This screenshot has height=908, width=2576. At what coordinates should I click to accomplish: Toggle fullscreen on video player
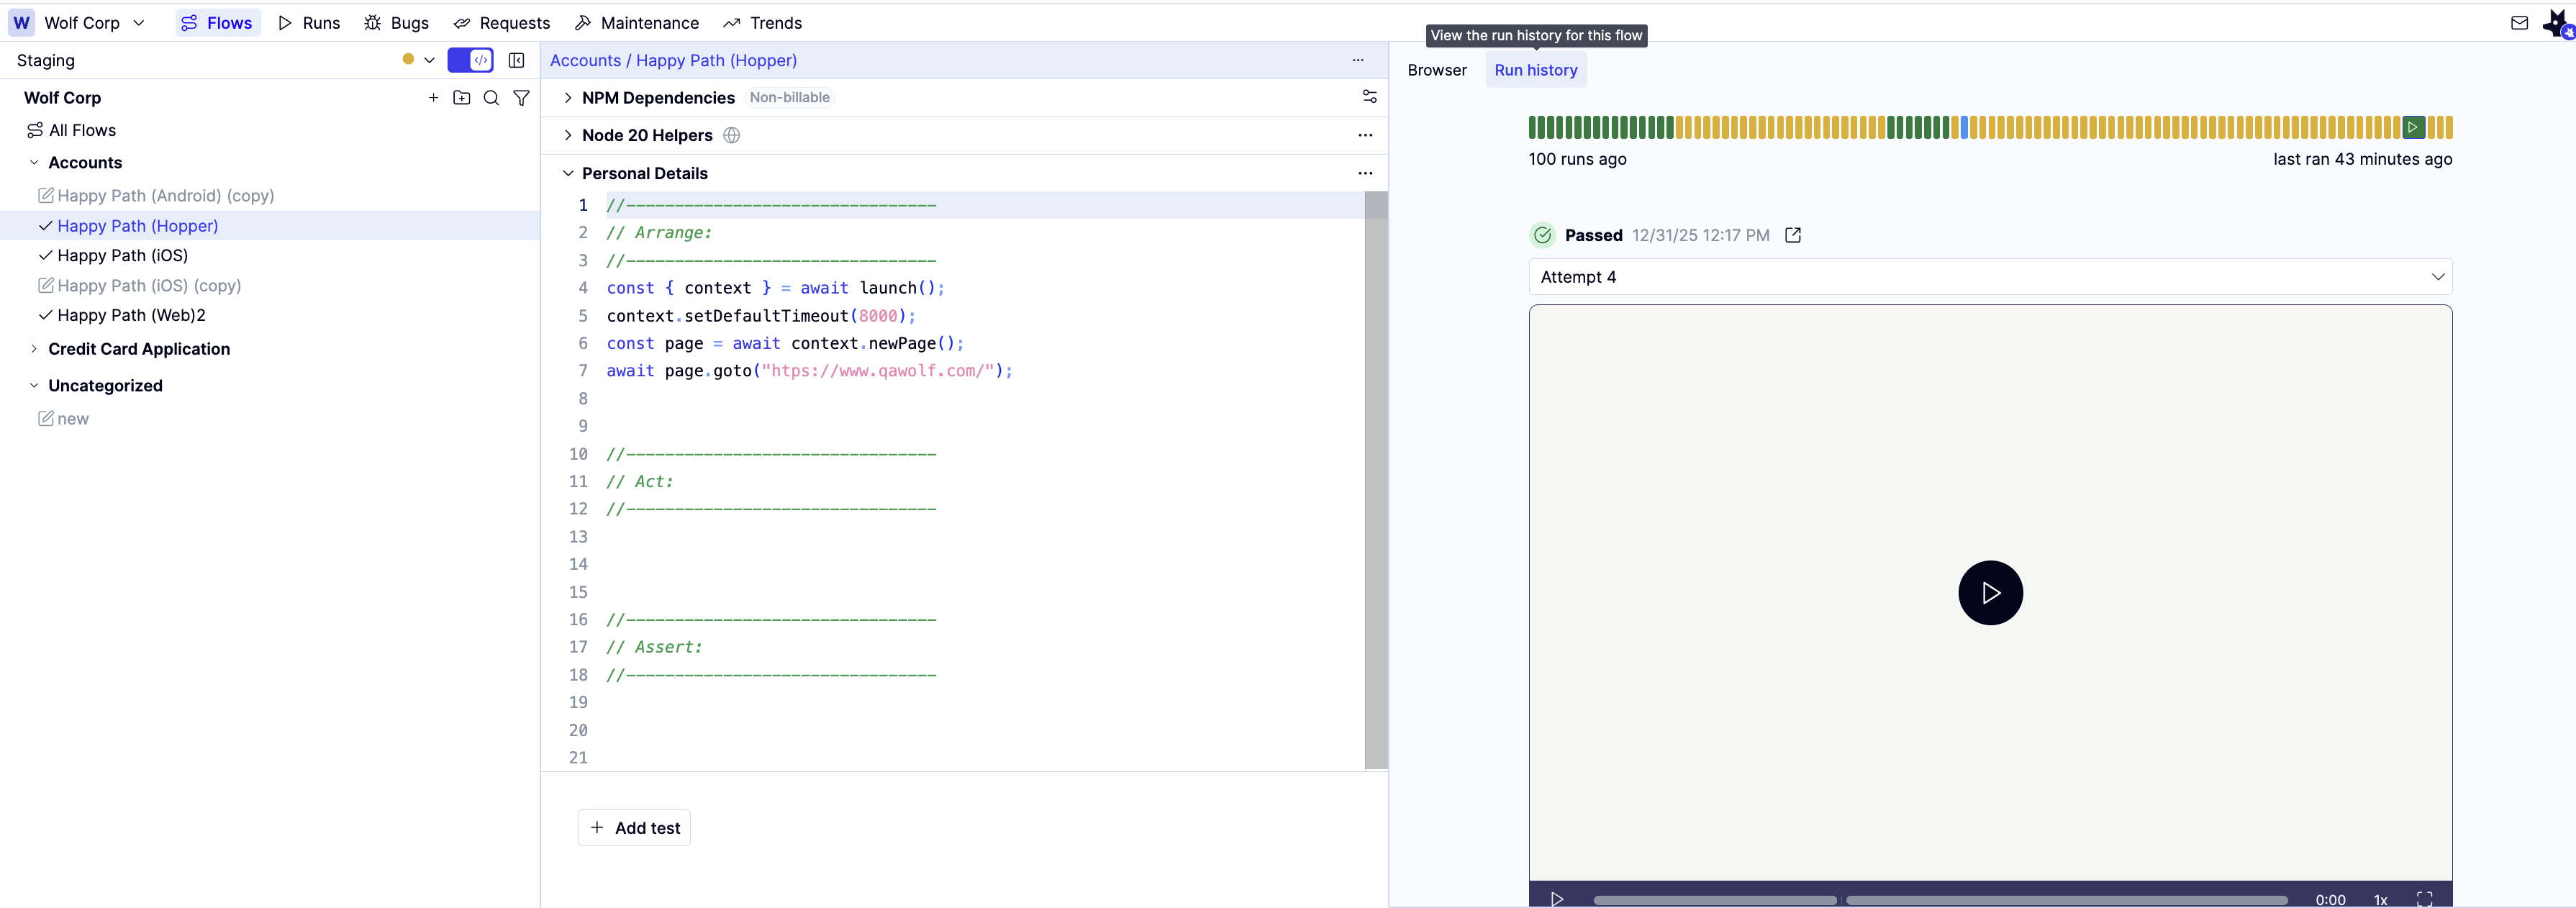click(x=2424, y=898)
